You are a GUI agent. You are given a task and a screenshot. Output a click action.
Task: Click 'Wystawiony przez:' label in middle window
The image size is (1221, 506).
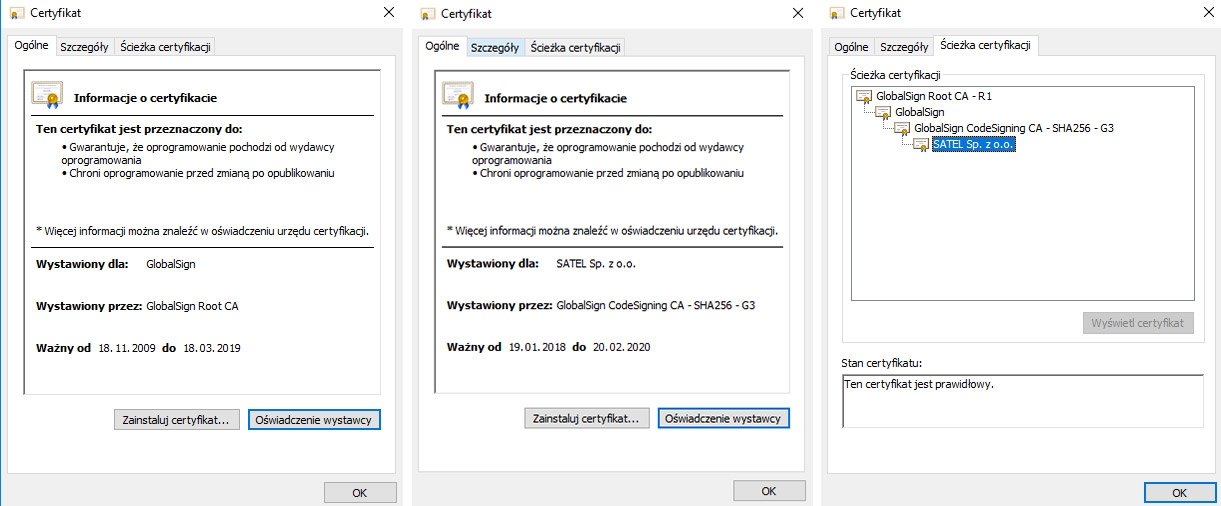click(499, 305)
